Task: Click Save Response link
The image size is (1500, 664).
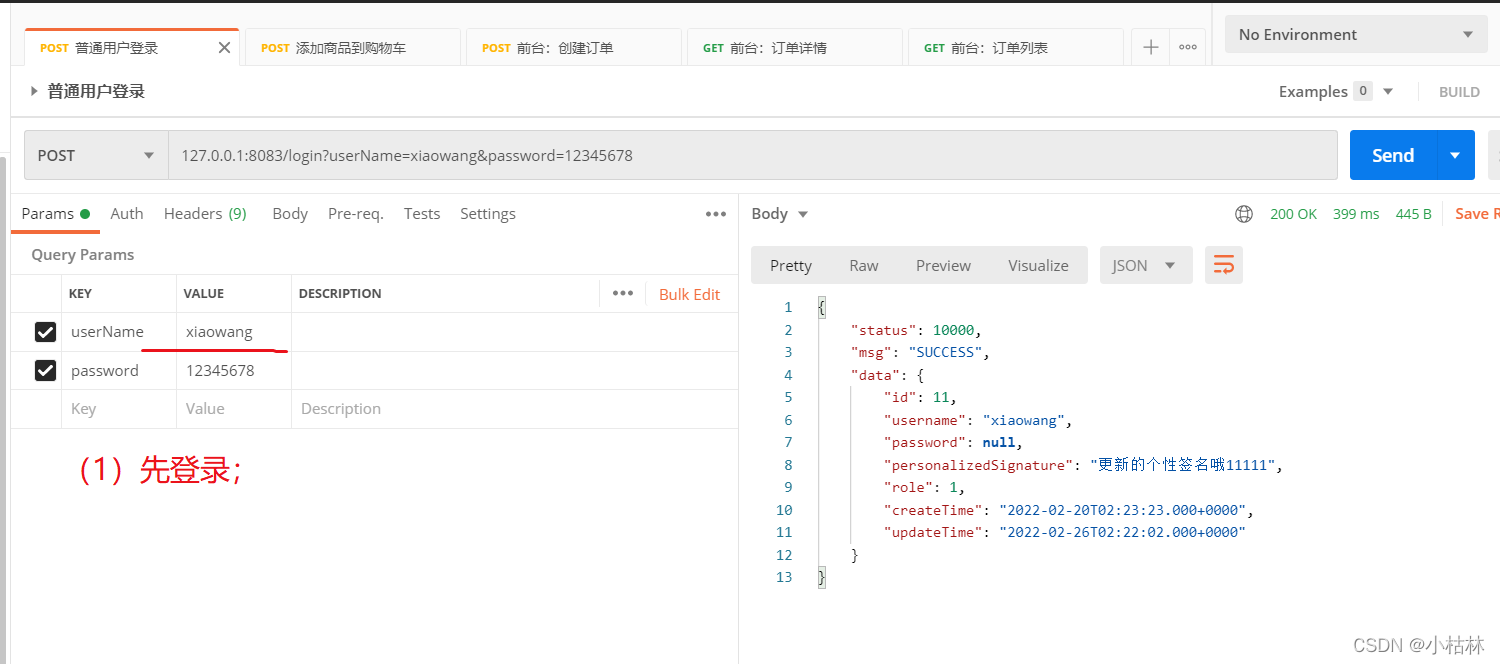Action: tap(1477, 214)
